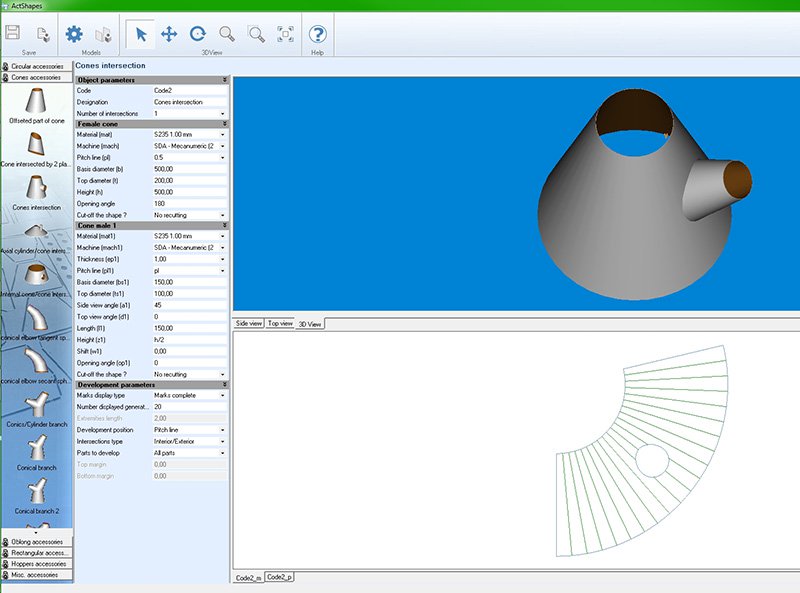Click the zoom-to-fit frame icon
The width and height of the screenshot is (800, 593).
[x=285, y=33]
